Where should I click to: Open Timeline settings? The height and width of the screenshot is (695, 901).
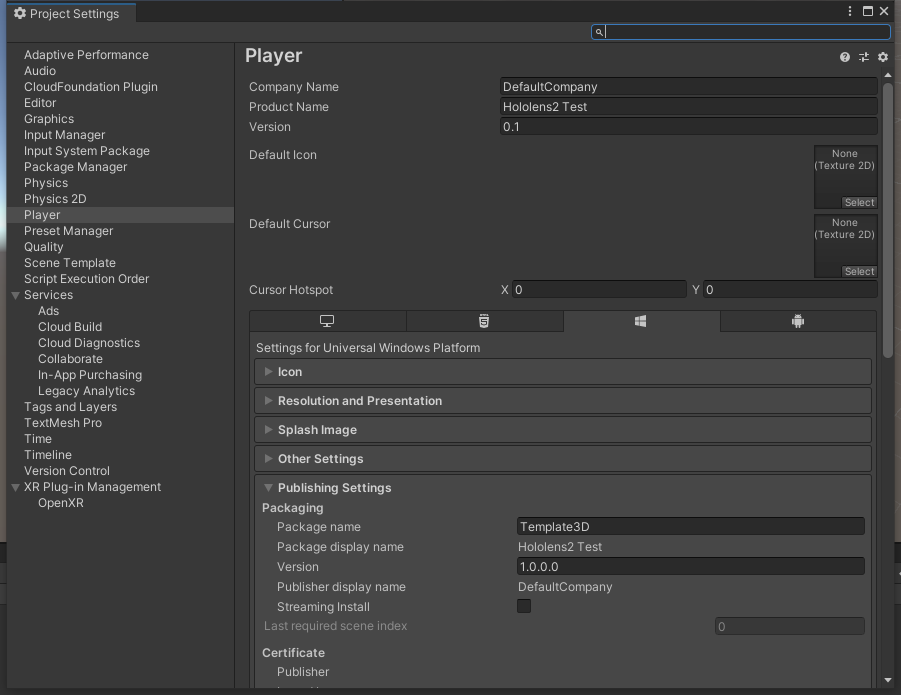pyautogui.click(x=48, y=455)
